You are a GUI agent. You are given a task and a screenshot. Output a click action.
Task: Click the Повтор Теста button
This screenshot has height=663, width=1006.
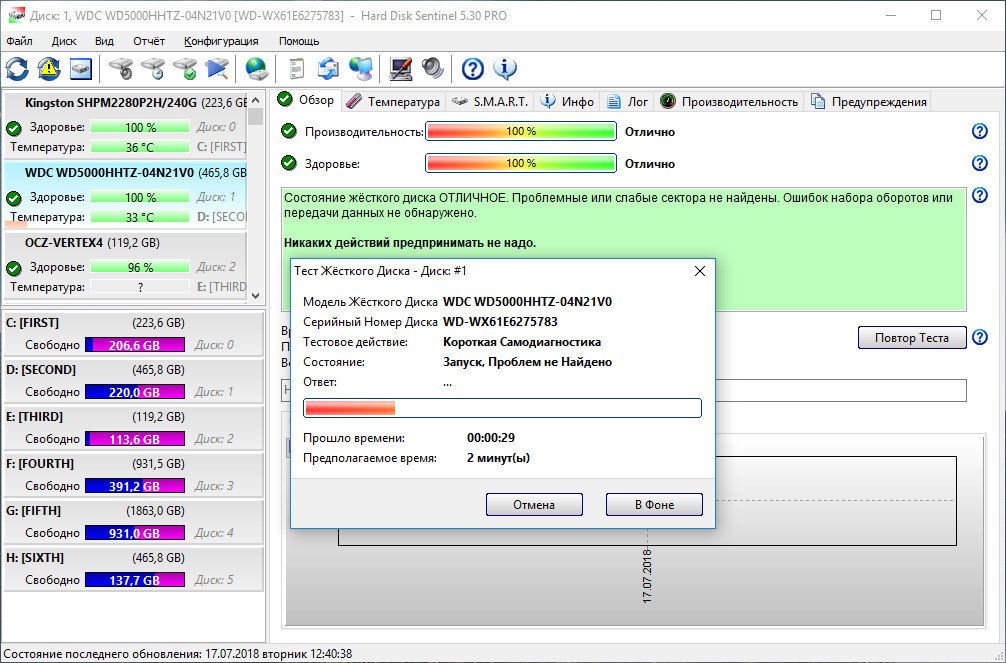pos(912,338)
